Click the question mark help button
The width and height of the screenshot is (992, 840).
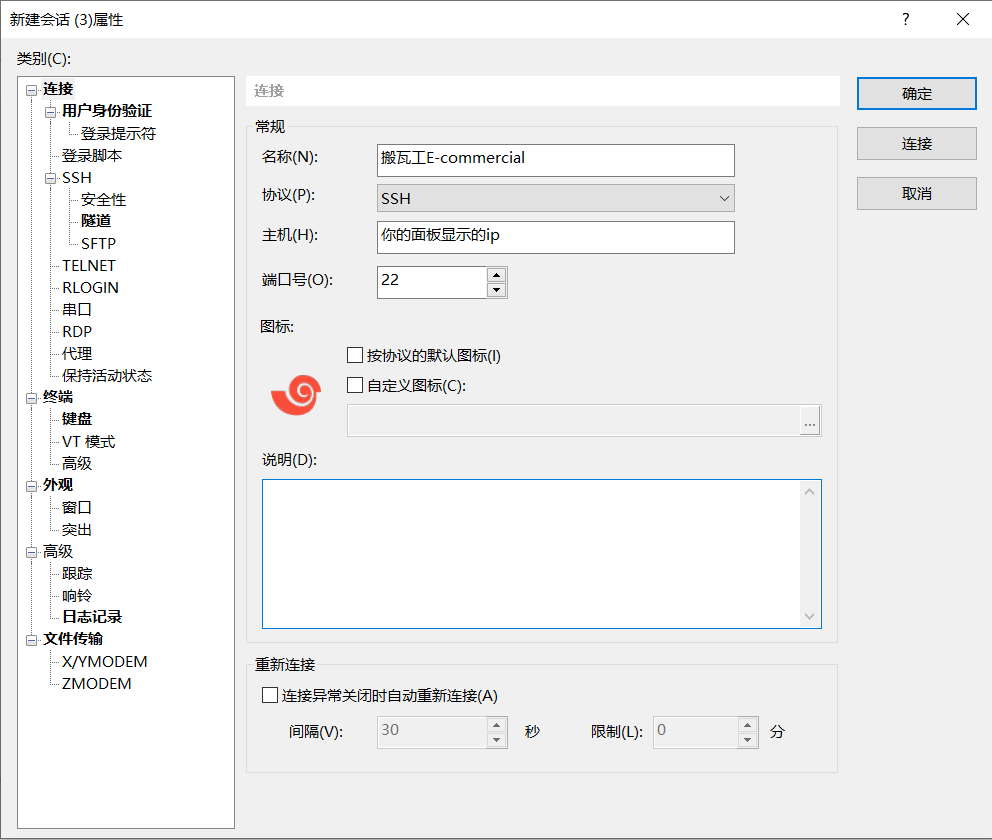tap(905, 19)
